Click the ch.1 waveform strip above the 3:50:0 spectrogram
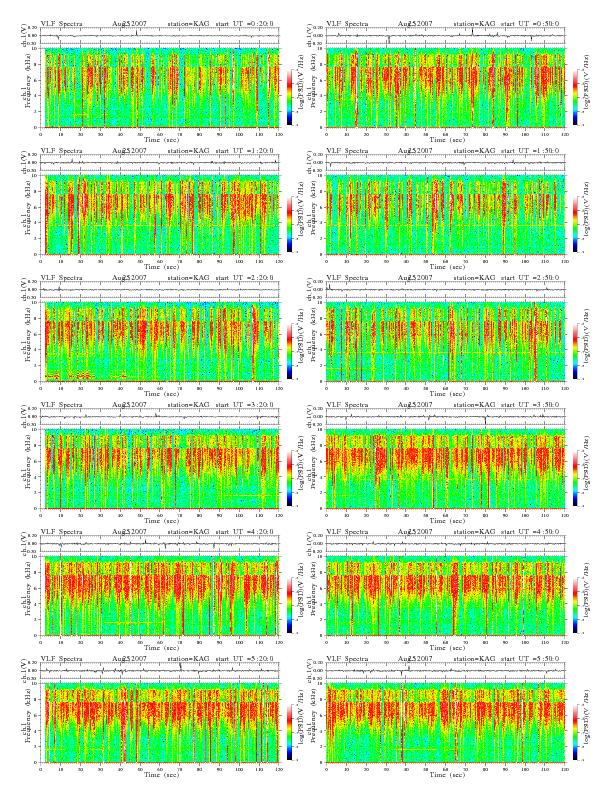Image resolution: width=612 pixels, height=792 pixels. tap(445, 416)
